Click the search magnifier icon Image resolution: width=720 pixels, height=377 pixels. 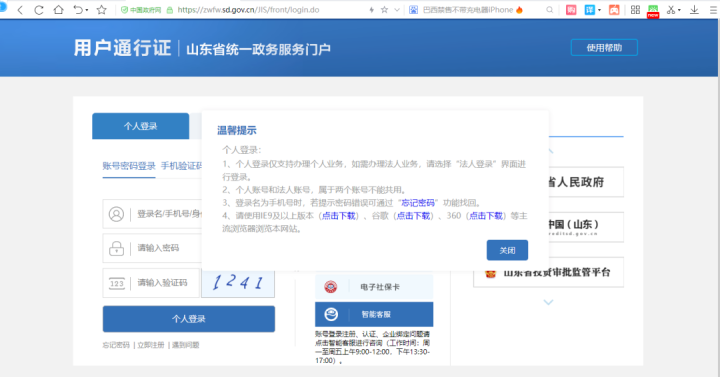tap(549, 10)
